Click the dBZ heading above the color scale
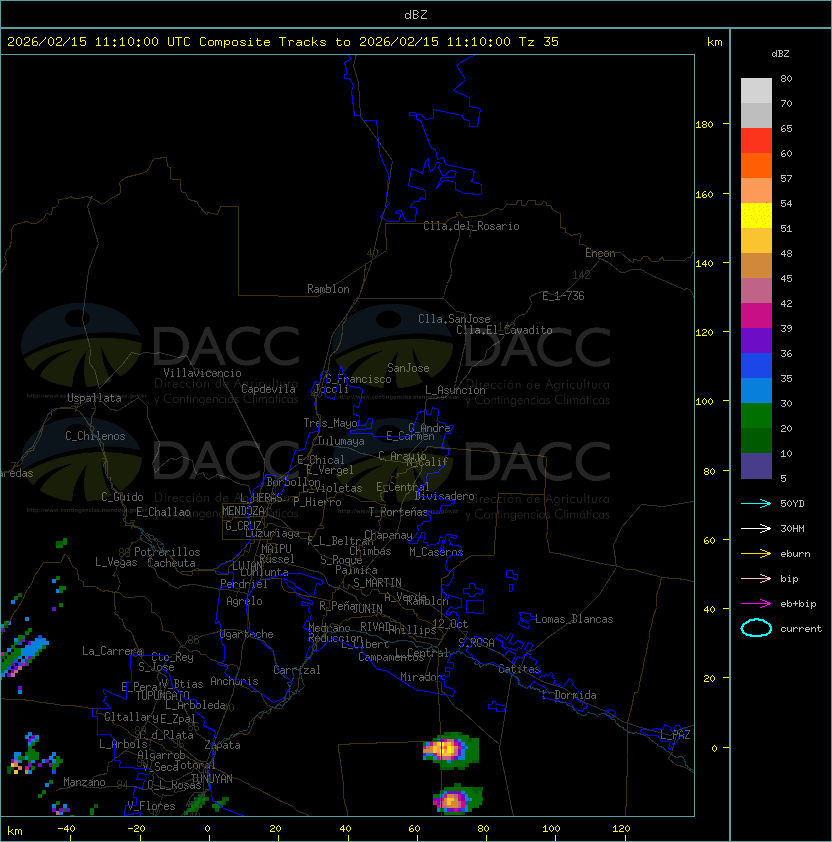 coord(780,54)
